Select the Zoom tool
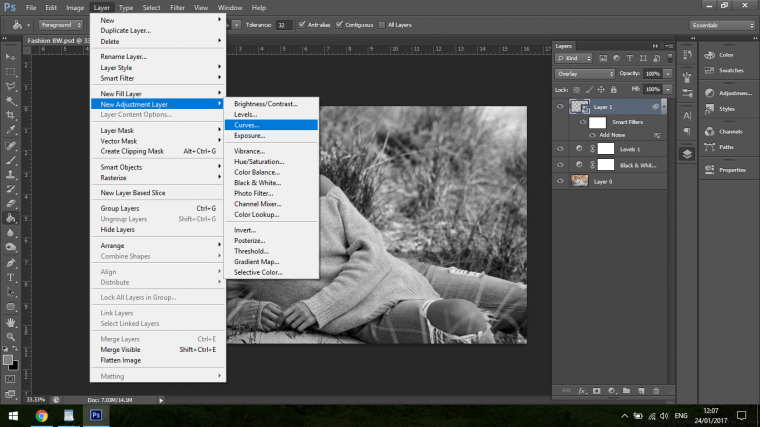The height and width of the screenshot is (427, 760). pos(10,336)
